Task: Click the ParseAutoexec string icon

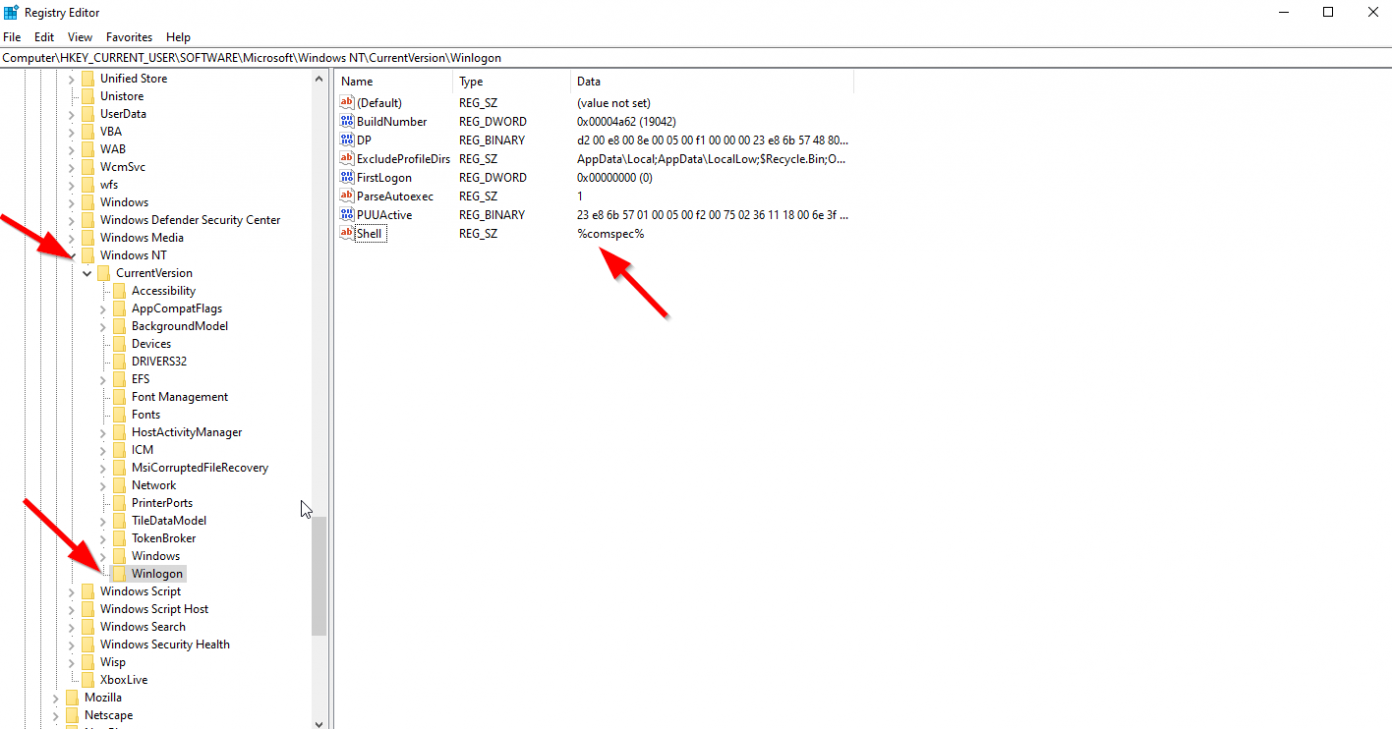Action: pos(347,196)
